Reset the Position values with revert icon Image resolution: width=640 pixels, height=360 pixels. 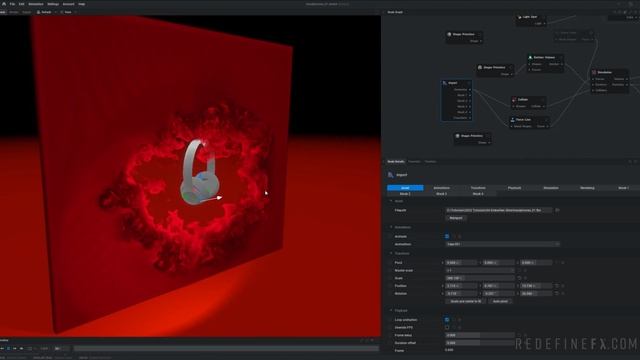tap(557, 286)
